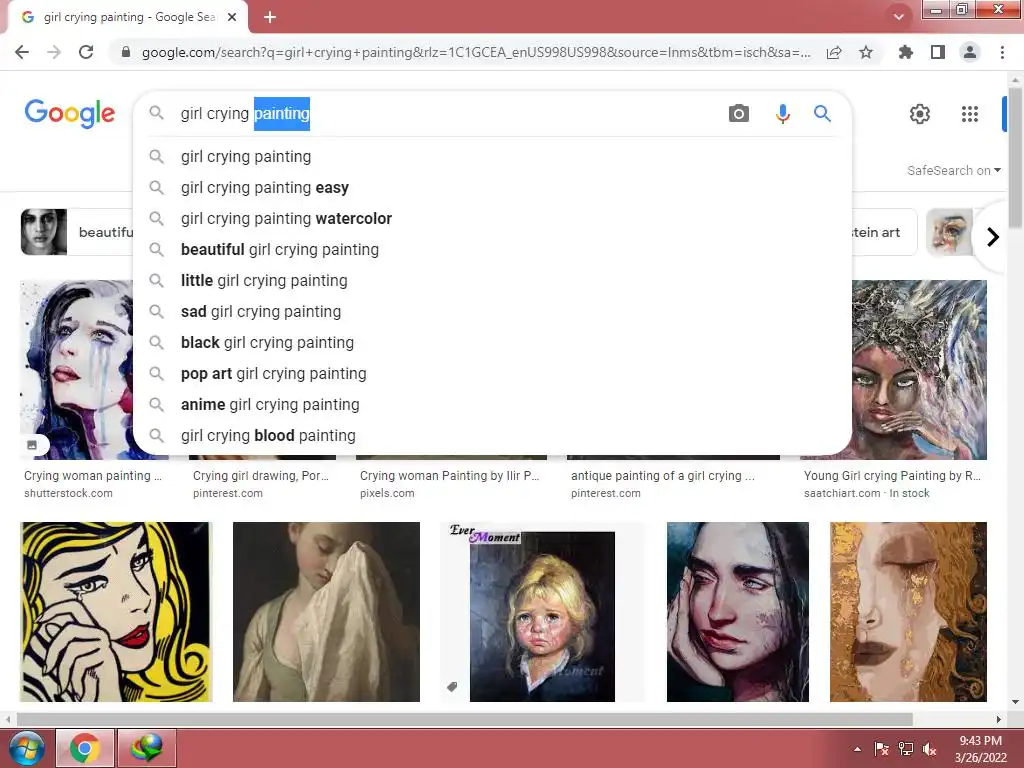
Task: Search by image with camera icon
Action: click(739, 114)
